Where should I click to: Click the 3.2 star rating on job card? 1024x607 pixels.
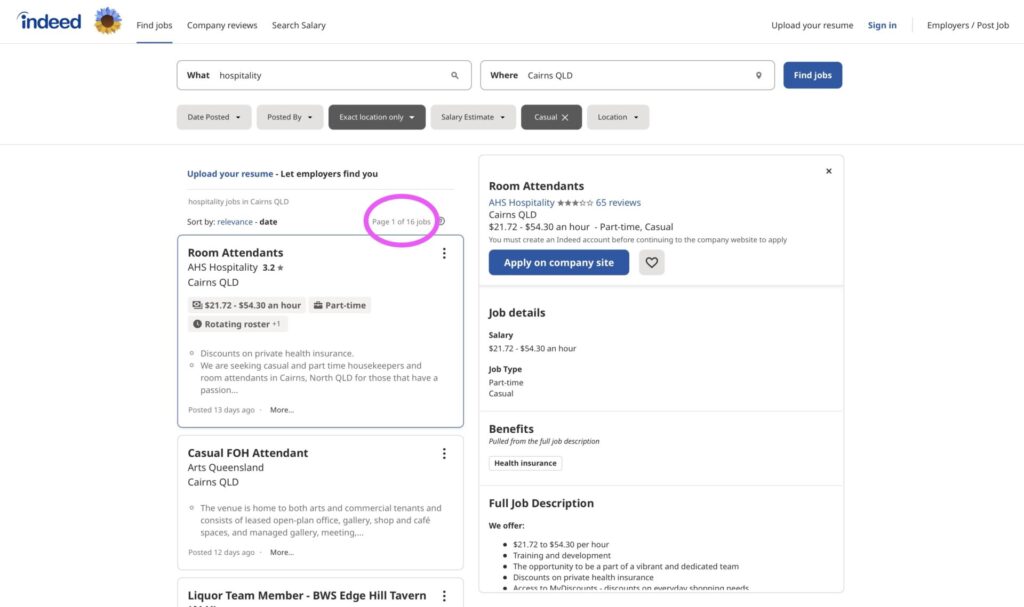(x=273, y=268)
